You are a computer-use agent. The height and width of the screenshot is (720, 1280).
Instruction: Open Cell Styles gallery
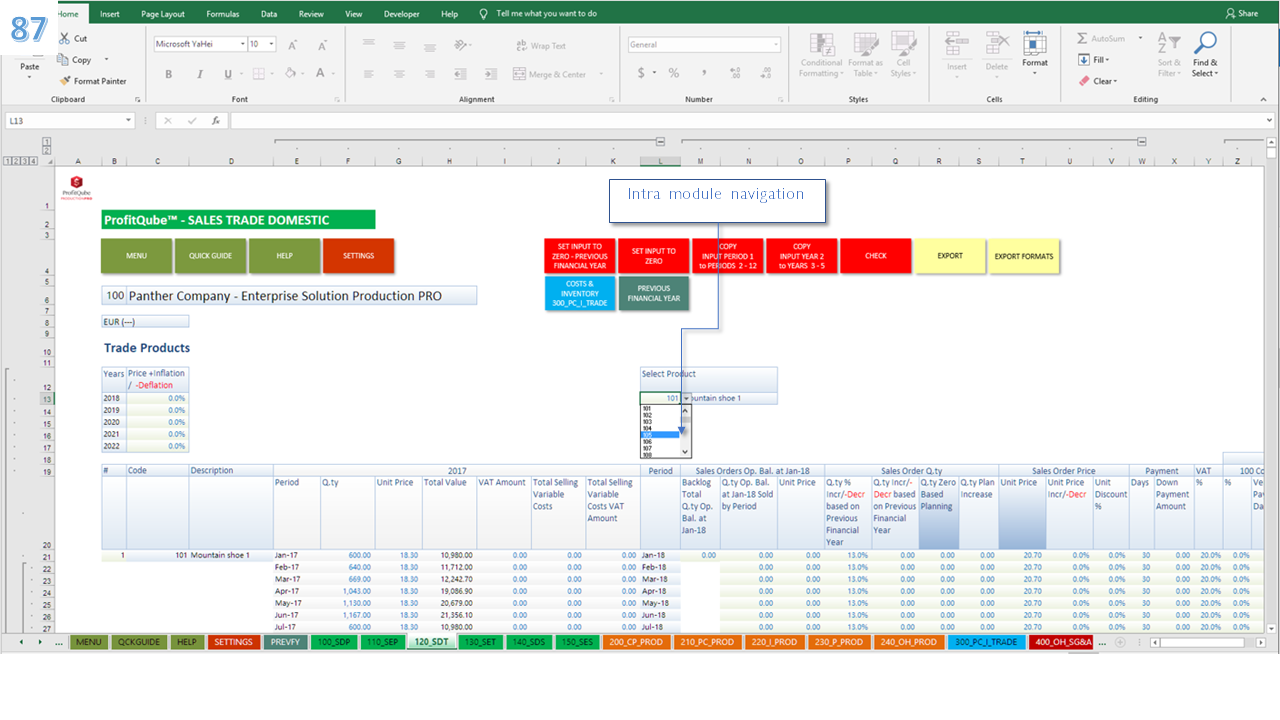pyautogui.click(x=903, y=55)
